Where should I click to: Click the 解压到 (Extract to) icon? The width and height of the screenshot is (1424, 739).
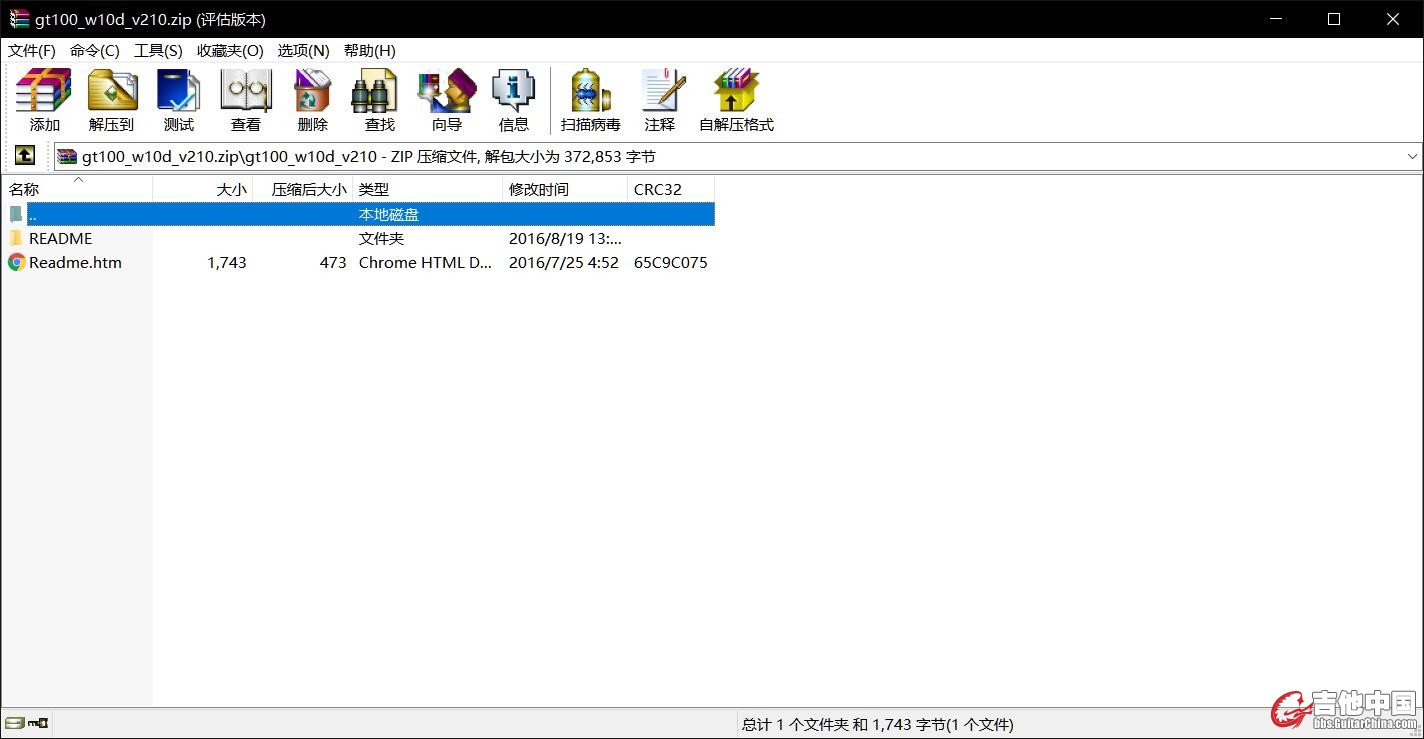[x=111, y=100]
